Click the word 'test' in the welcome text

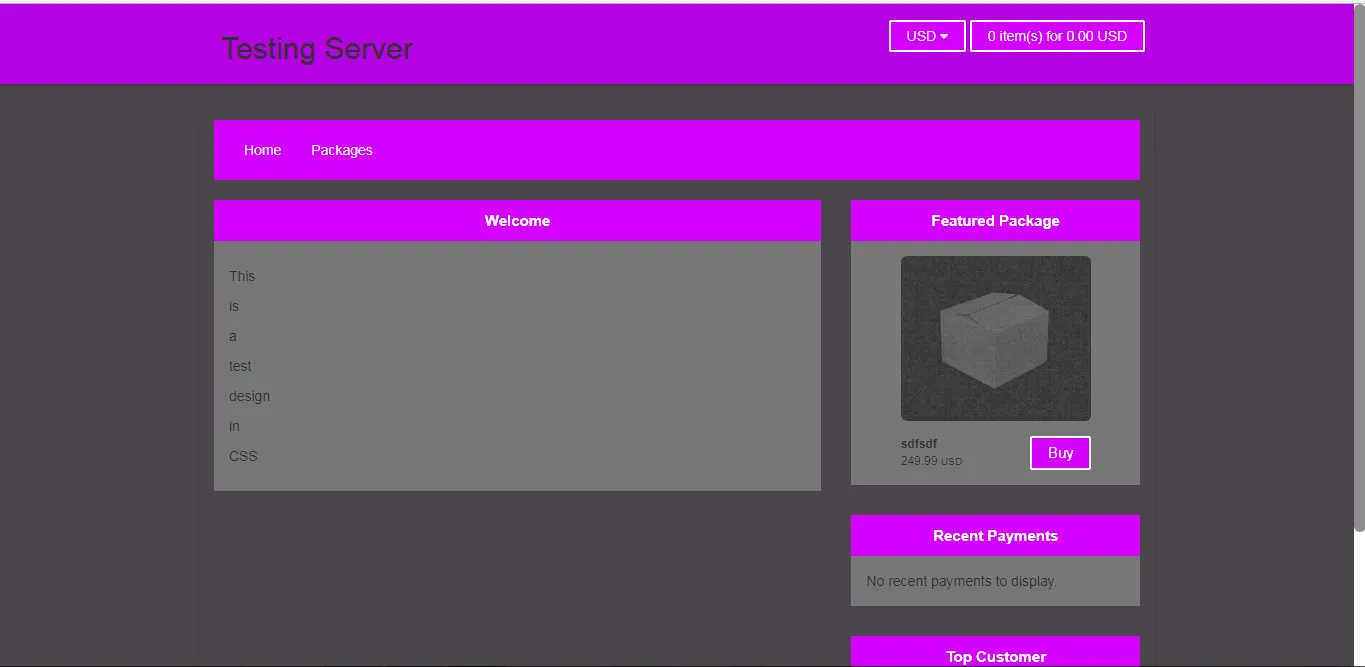click(240, 366)
